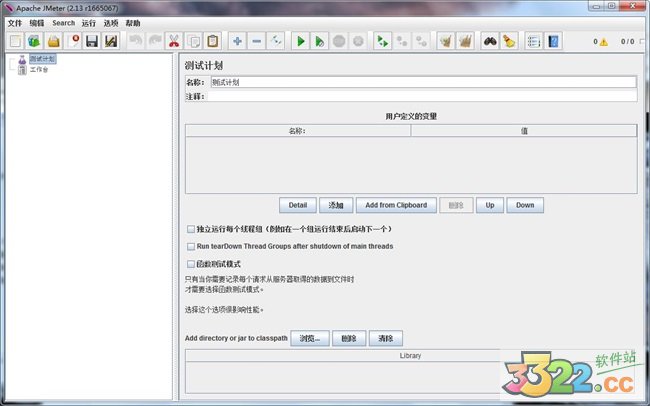Screen dimensions: 650x406
Task: Click the Collapse All minus icon
Action: click(x=257, y=41)
